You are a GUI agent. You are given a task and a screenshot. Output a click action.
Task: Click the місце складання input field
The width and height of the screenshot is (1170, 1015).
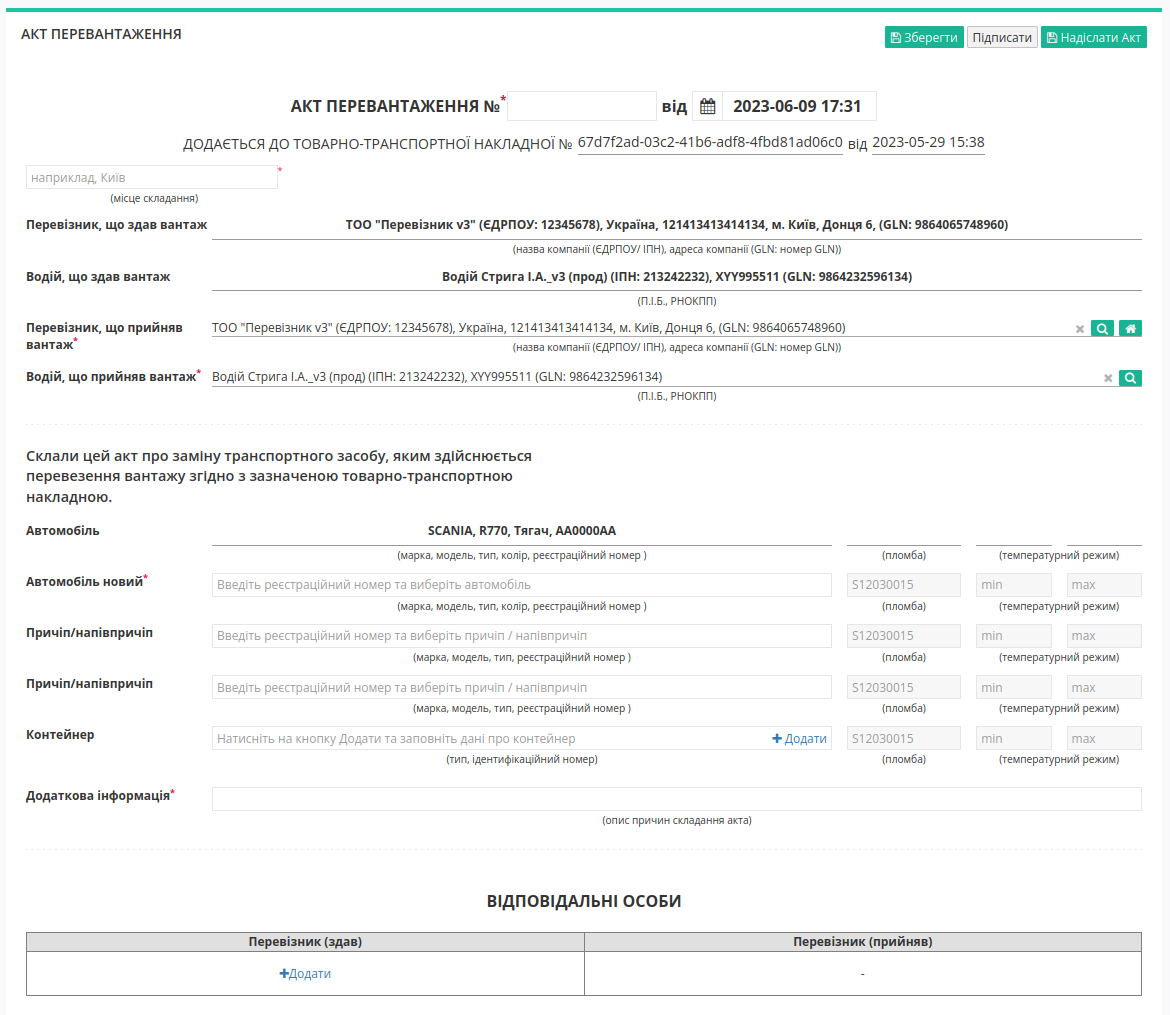click(x=152, y=177)
